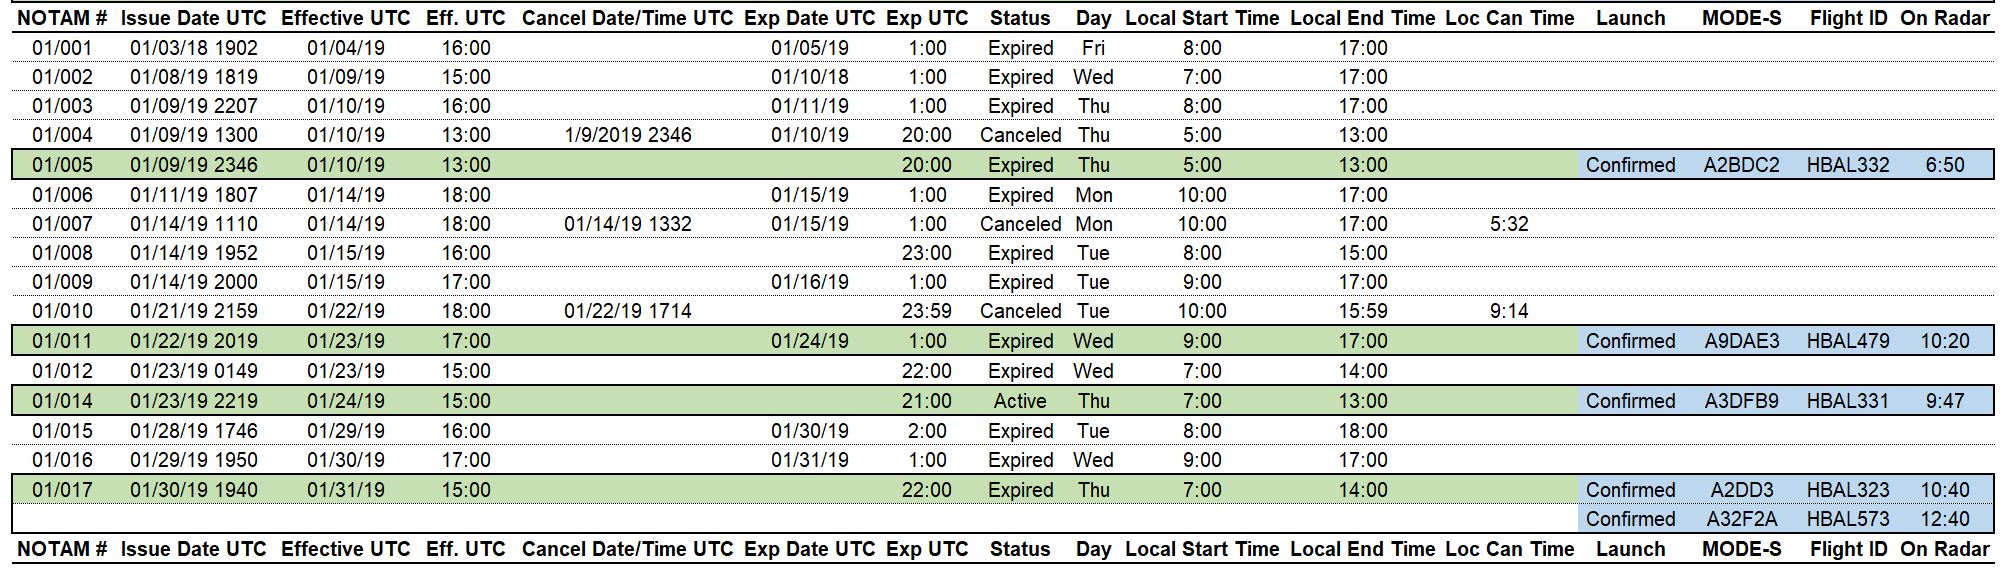The image size is (2005, 569).
Task: Select the 12:40 On Radar cell
Action: [x=1944, y=519]
